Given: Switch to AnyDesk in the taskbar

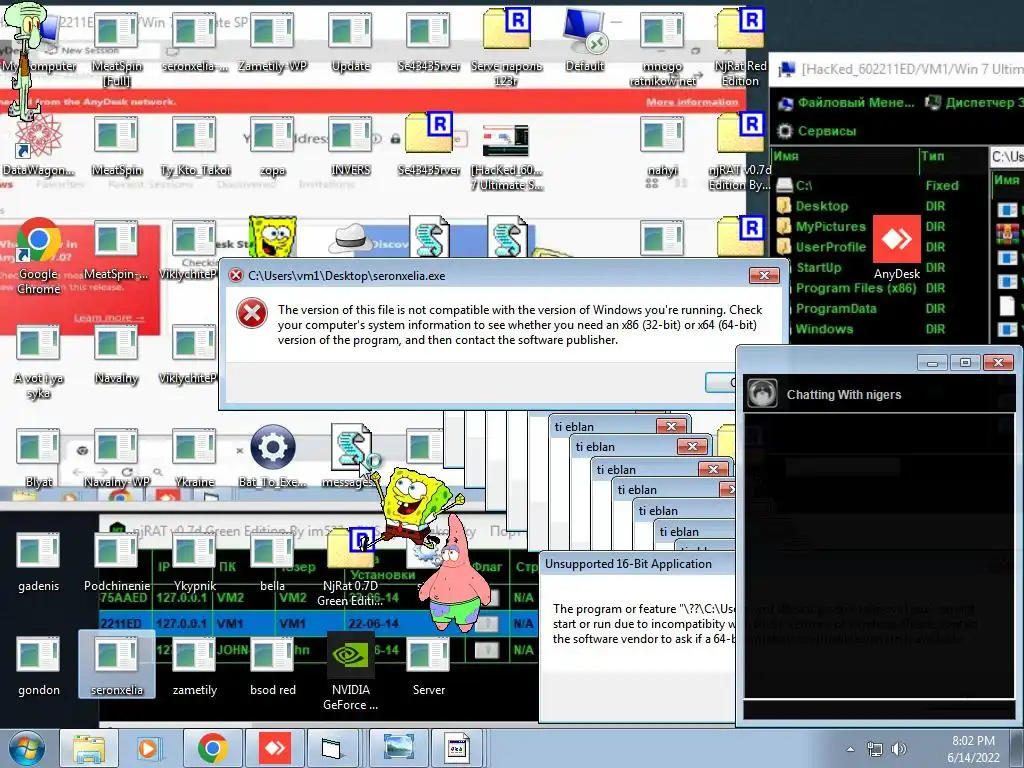Looking at the screenshot, I should [x=275, y=748].
